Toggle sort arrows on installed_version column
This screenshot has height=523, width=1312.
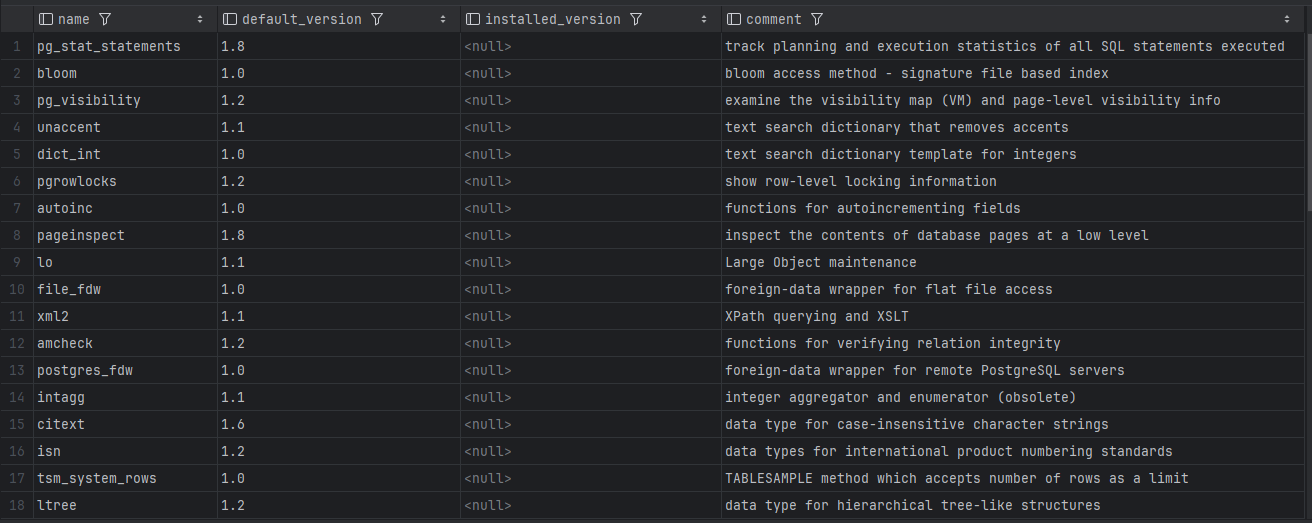pyautogui.click(x=704, y=19)
